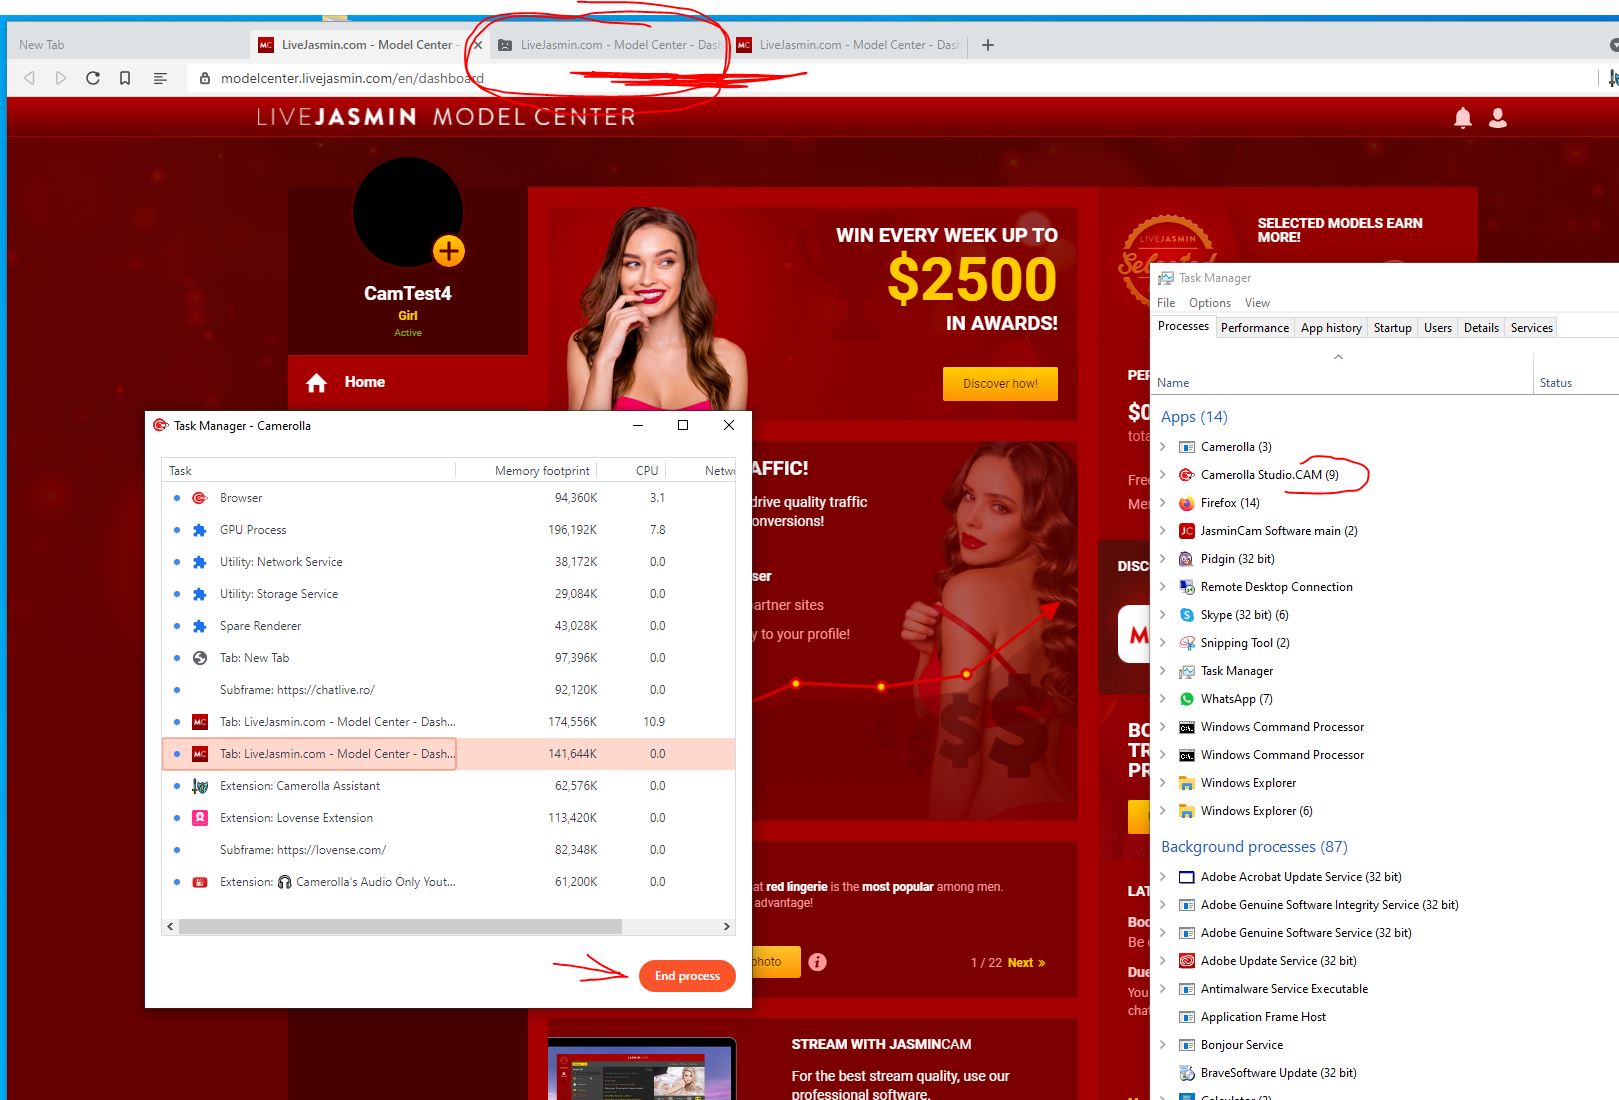Image resolution: width=1619 pixels, height=1100 pixels.
Task: Click the Remote Desktop Connection icon
Action: (x=1187, y=587)
